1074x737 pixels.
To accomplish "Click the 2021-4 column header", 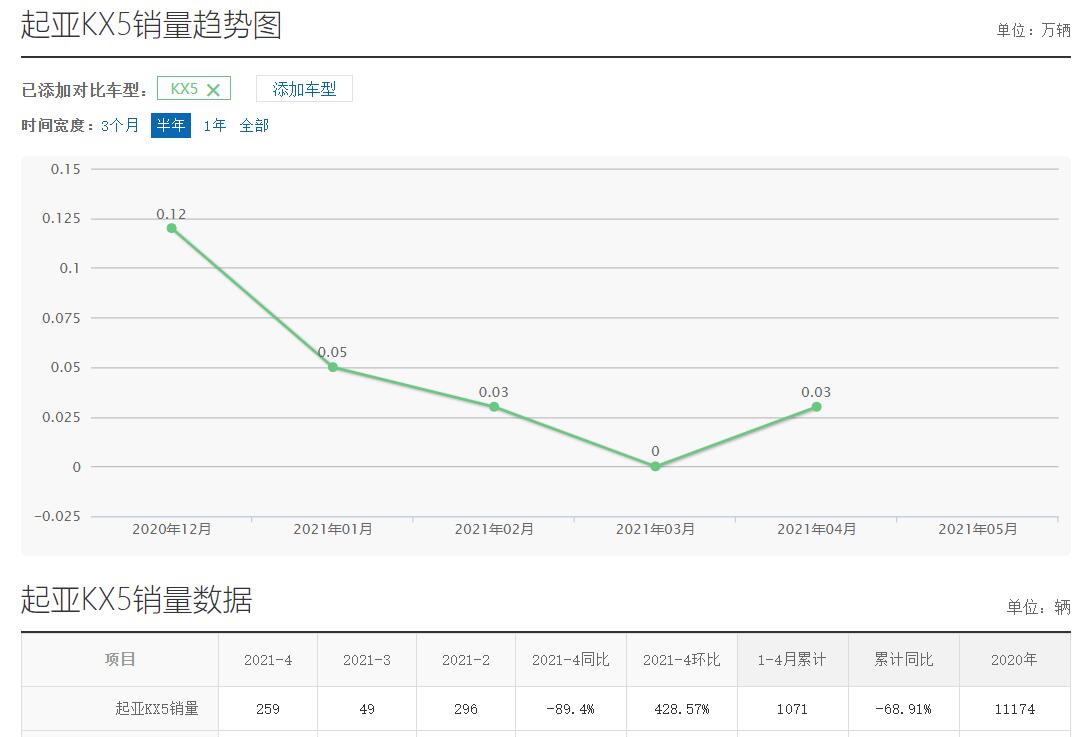I will pos(268,660).
